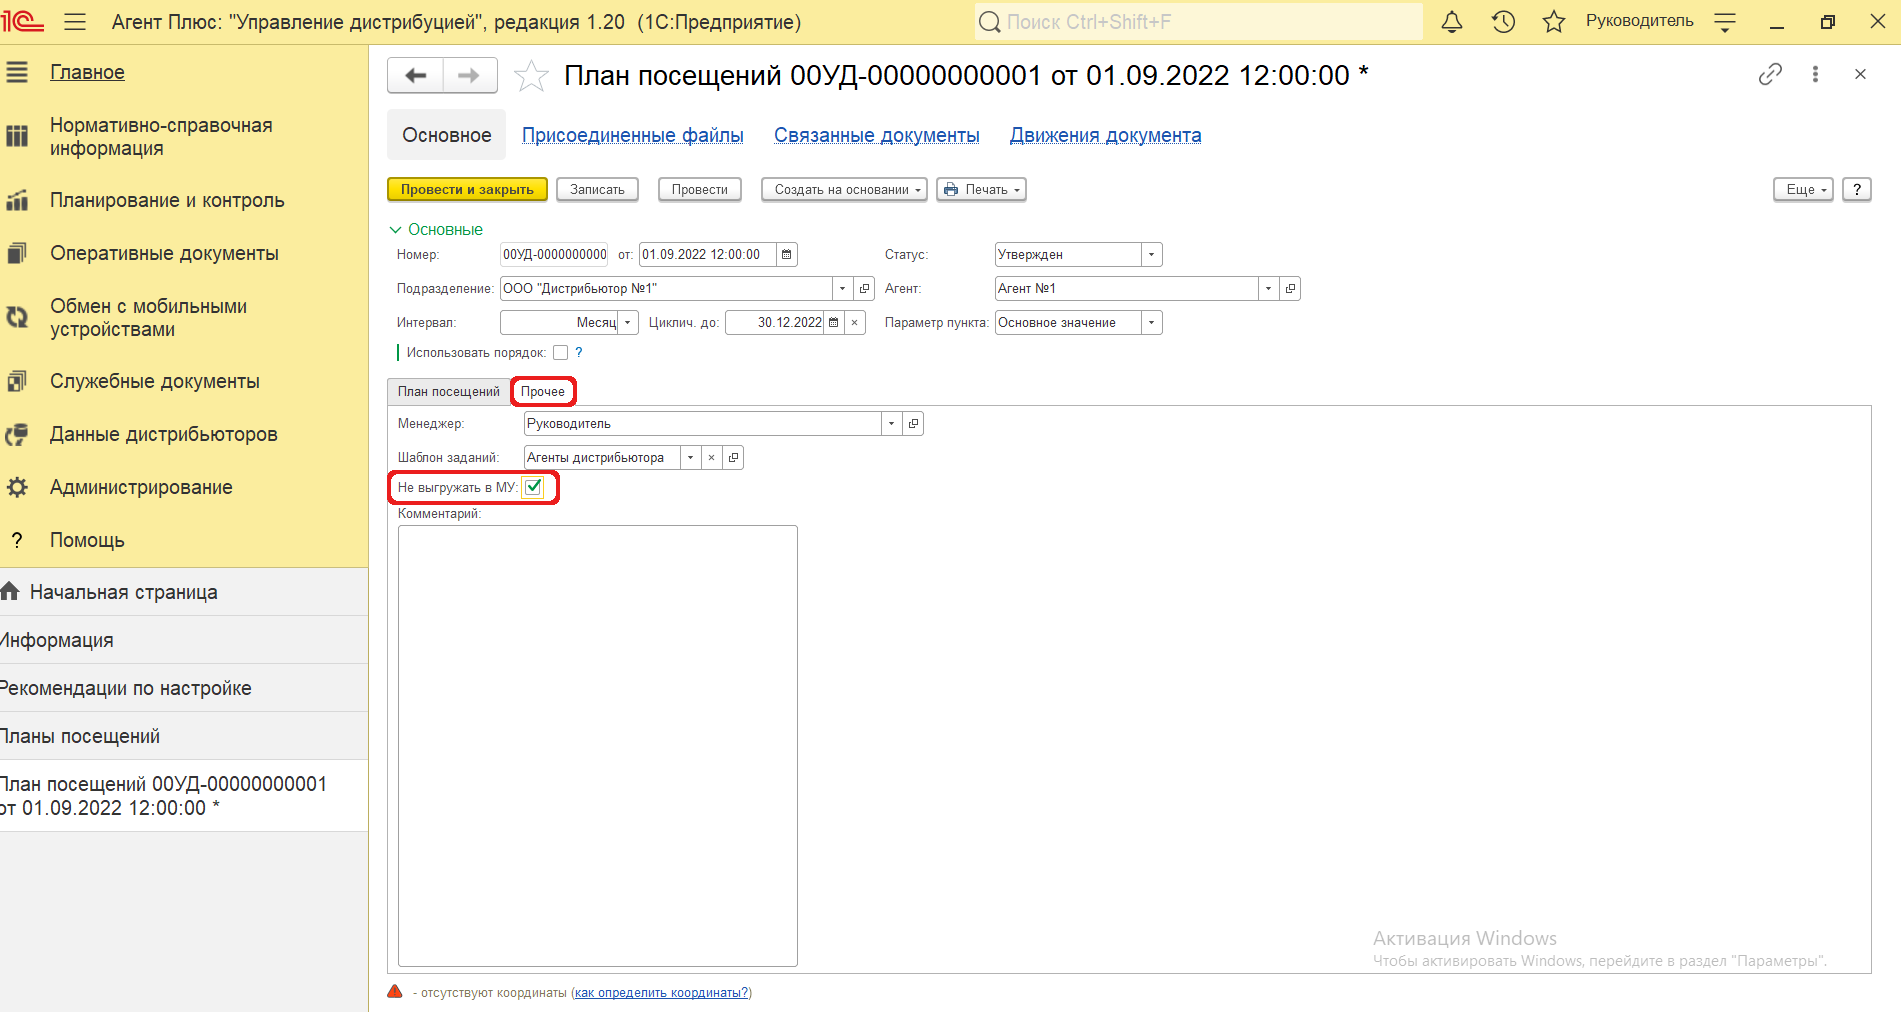Click the Номер input field

[554, 254]
